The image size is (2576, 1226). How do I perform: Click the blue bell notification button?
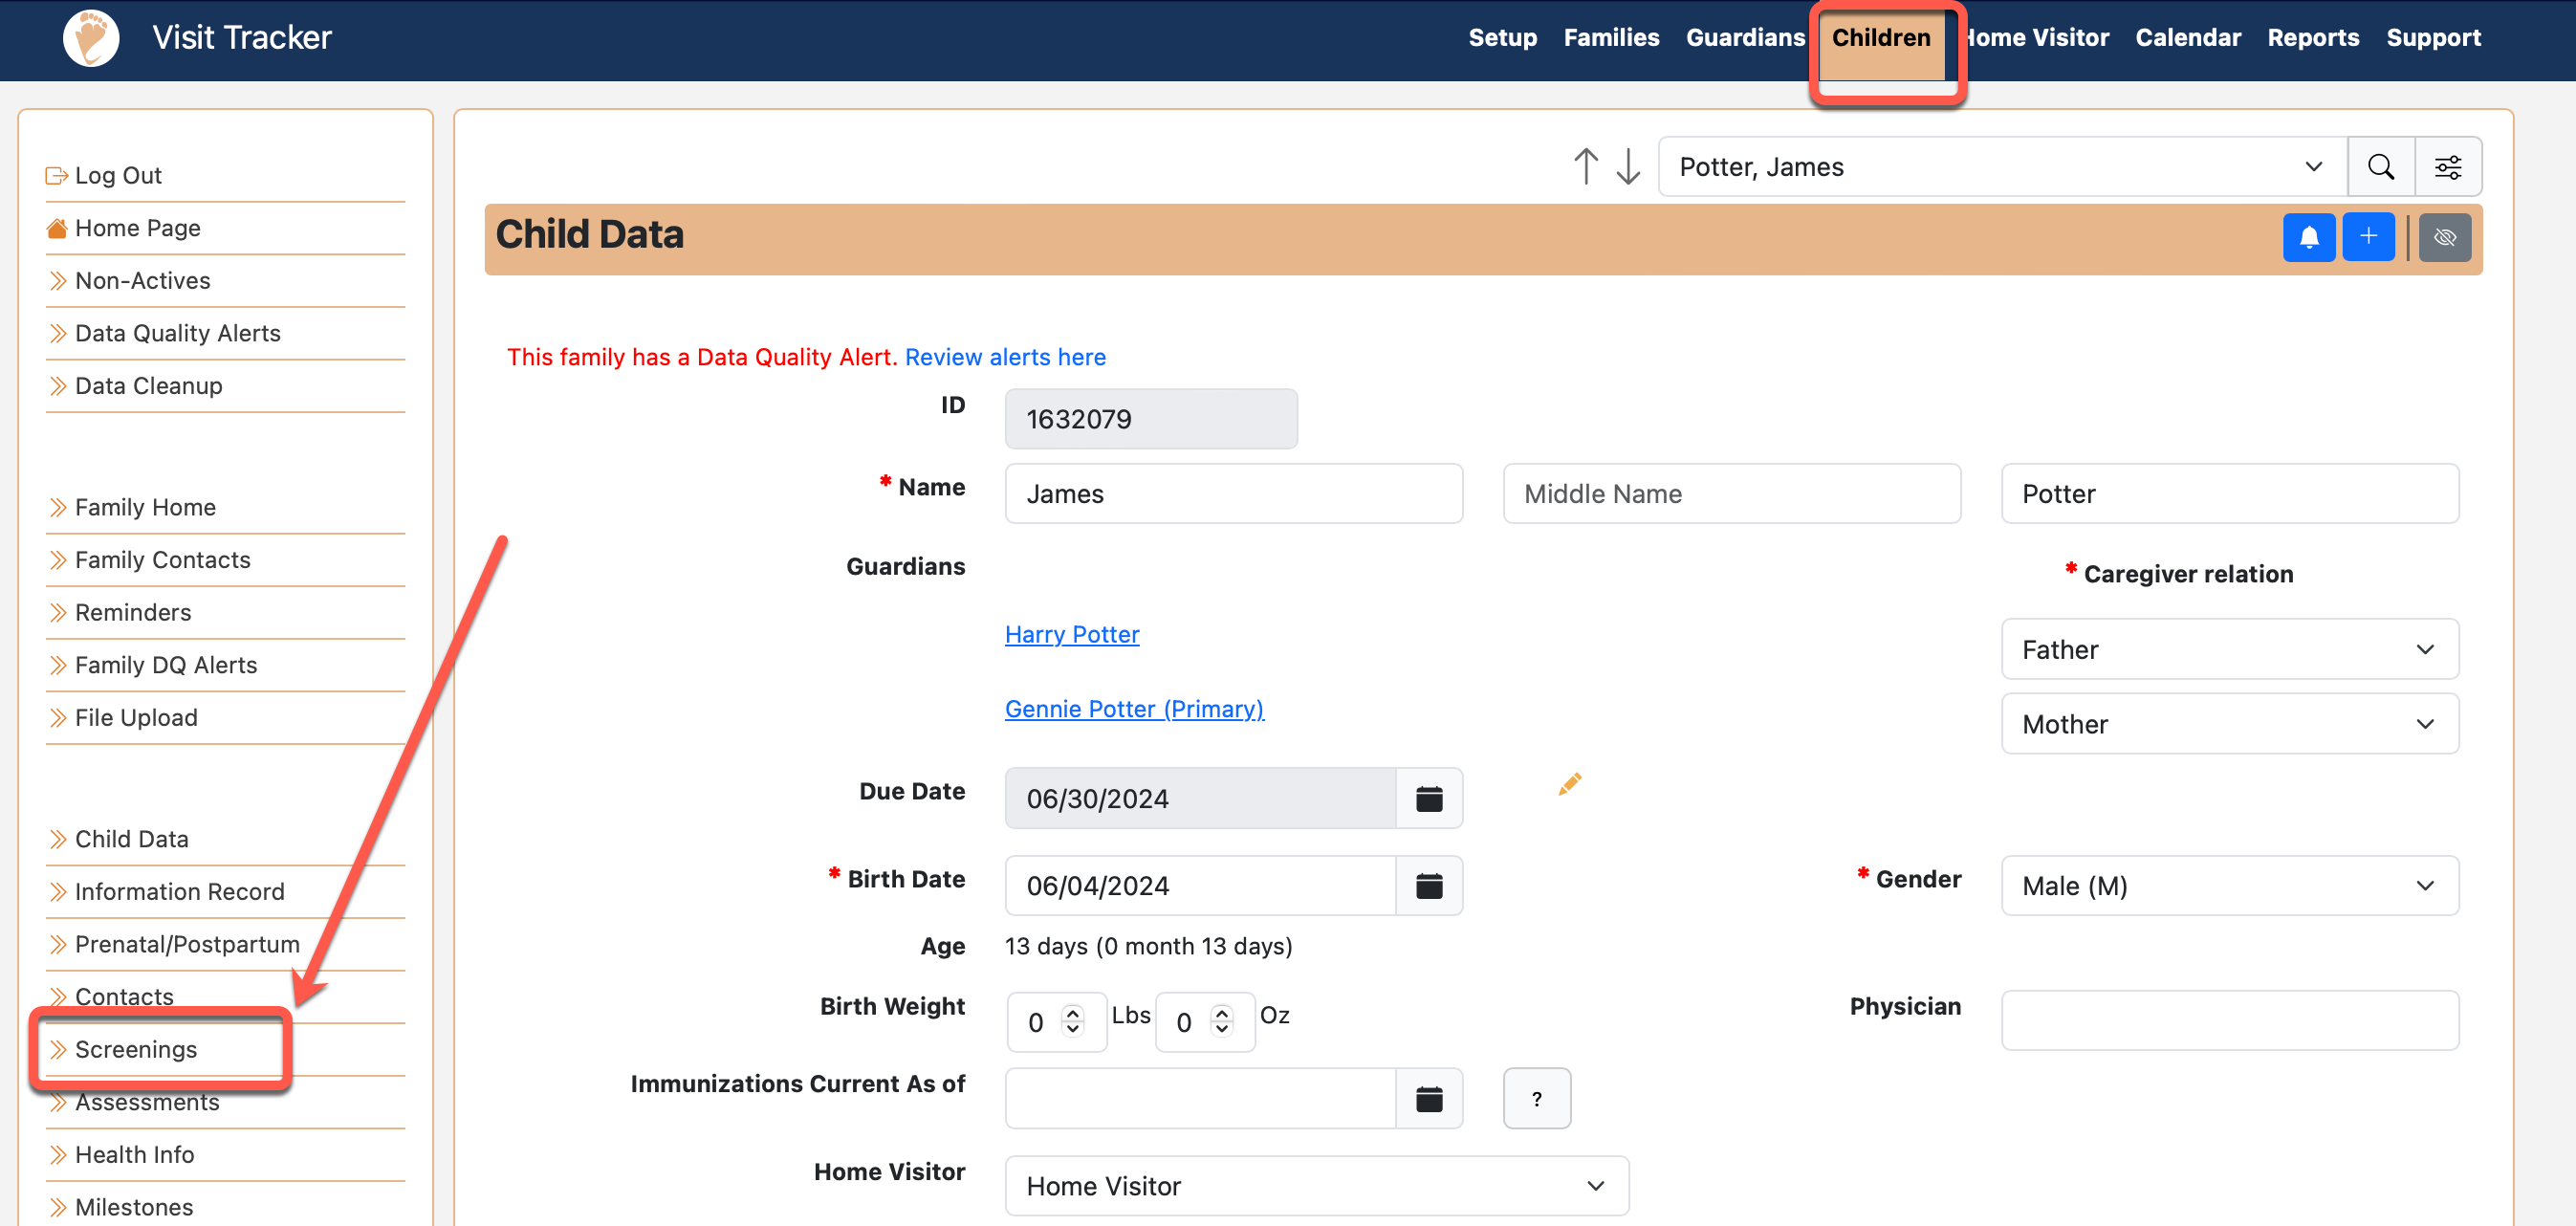click(2309, 237)
